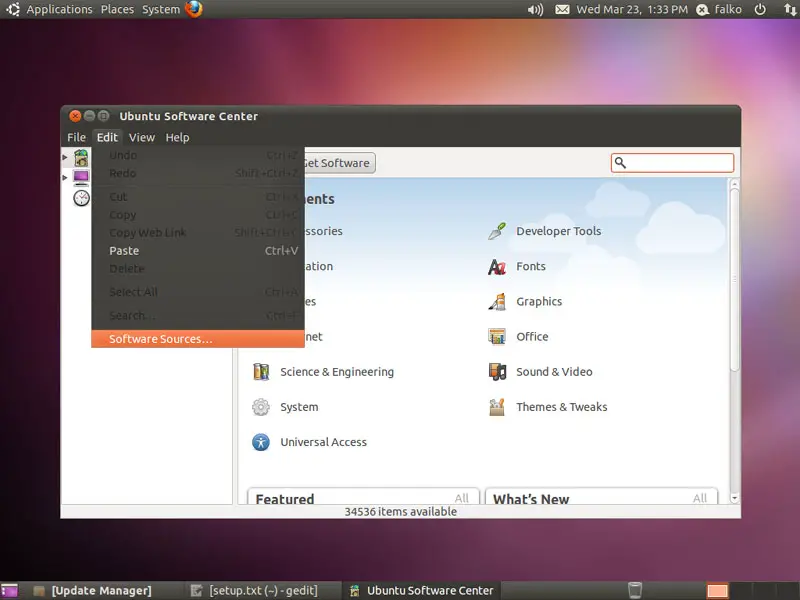
Task: Select the Get Software sidebar icon
Action: pyautogui.click(x=81, y=158)
